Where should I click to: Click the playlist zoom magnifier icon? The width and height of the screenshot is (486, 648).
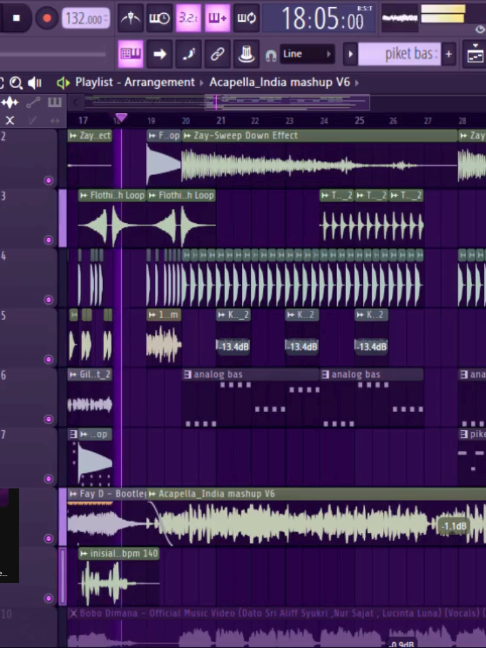point(16,83)
